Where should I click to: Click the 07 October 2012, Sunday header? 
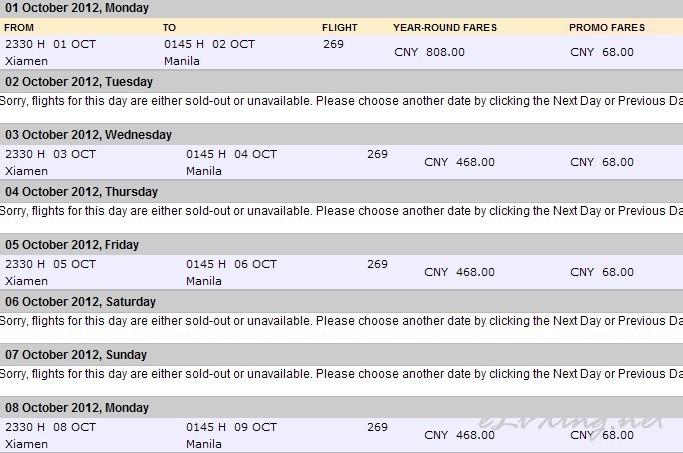click(x=76, y=355)
